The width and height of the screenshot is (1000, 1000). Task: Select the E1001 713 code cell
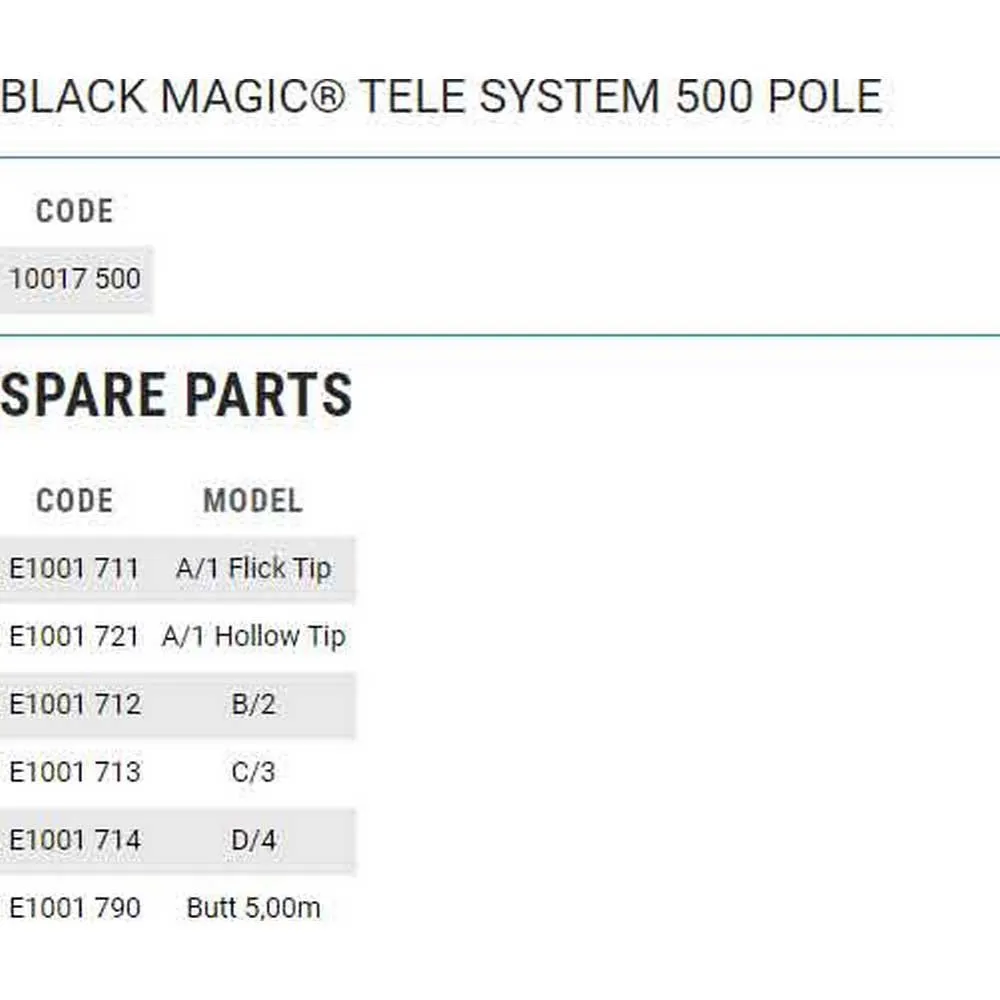click(x=75, y=773)
